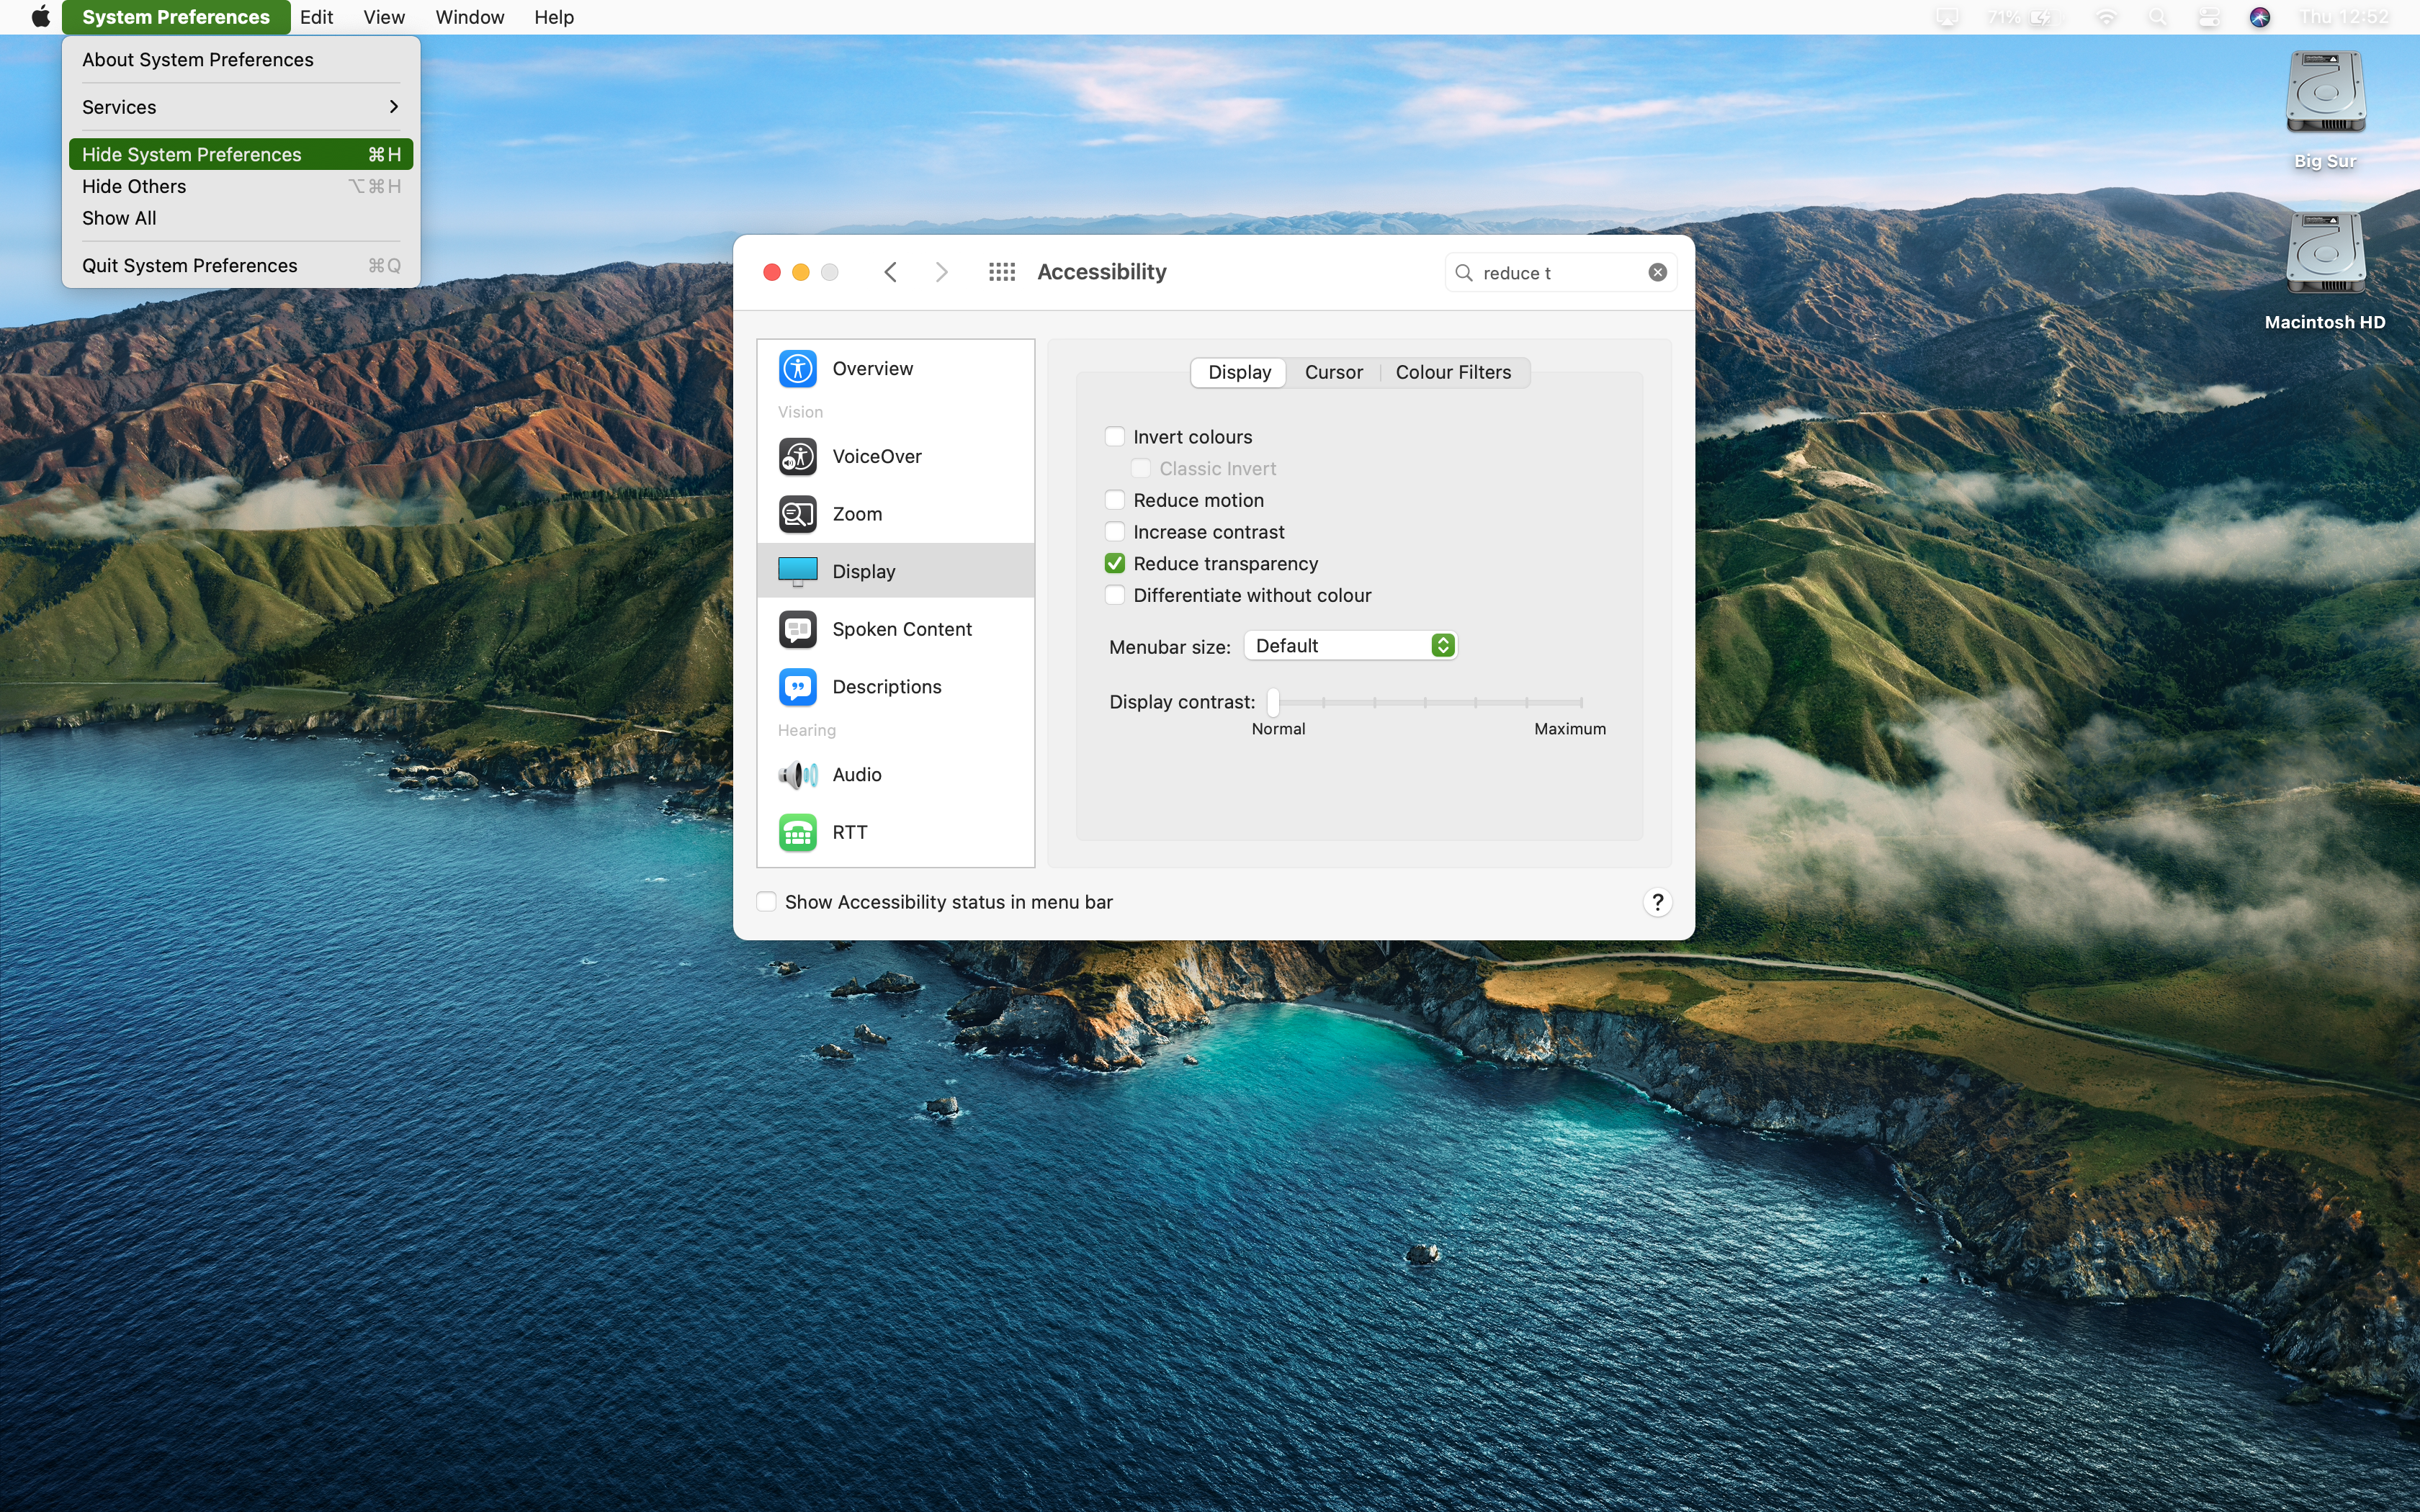Screen dimensions: 2420x1512
Task: Click the Overview accessibility icon
Action: [797, 369]
